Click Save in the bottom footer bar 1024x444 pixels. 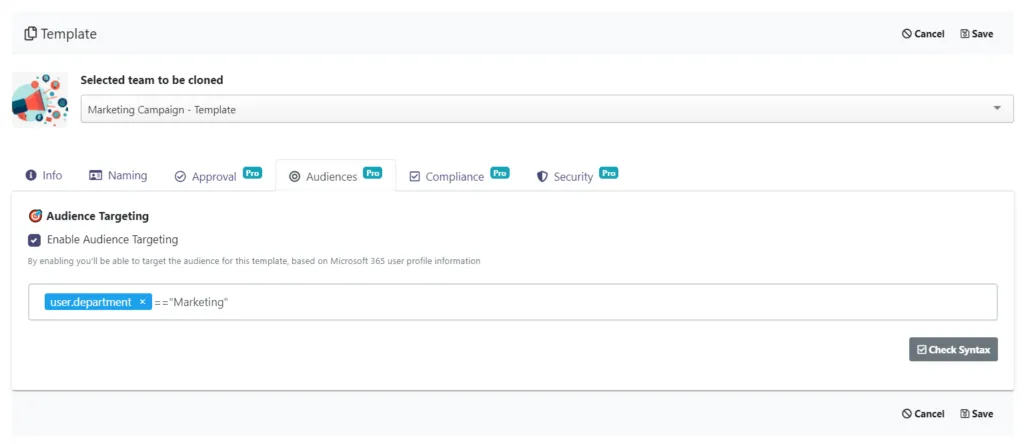click(x=976, y=413)
